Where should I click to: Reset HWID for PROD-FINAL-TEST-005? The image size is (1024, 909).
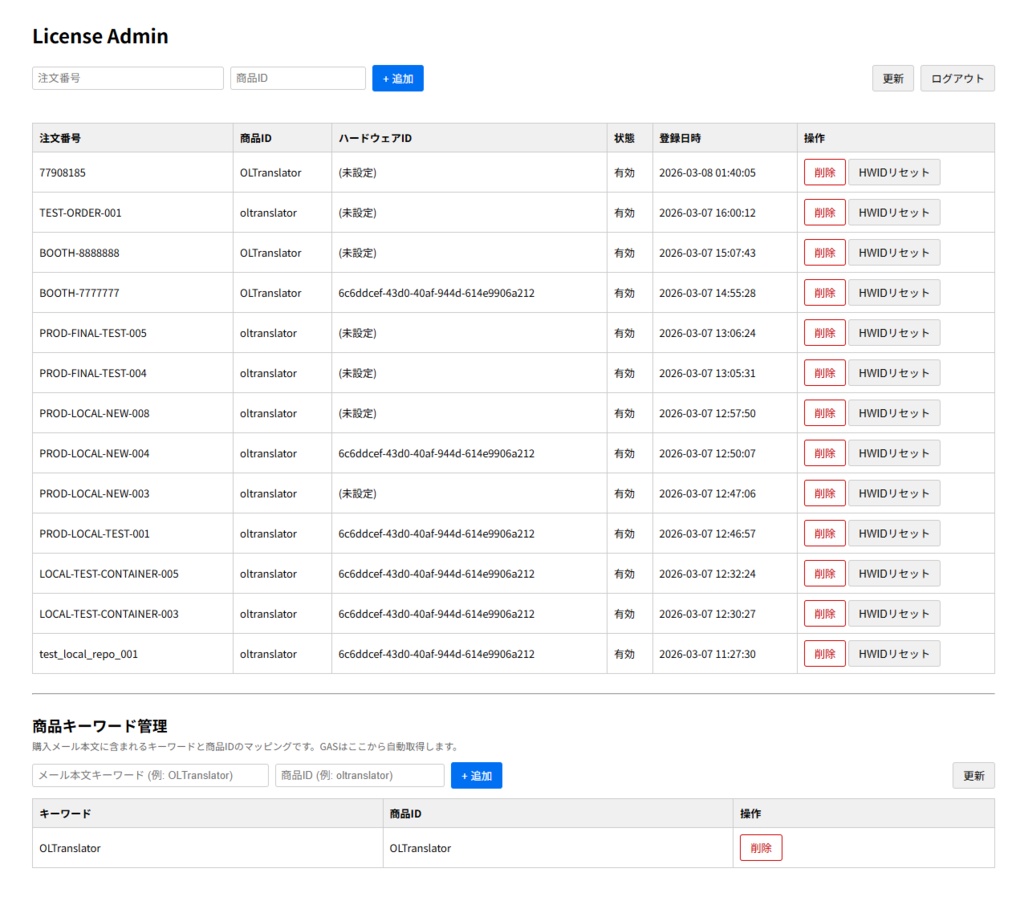pyautogui.click(x=894, y=333)
